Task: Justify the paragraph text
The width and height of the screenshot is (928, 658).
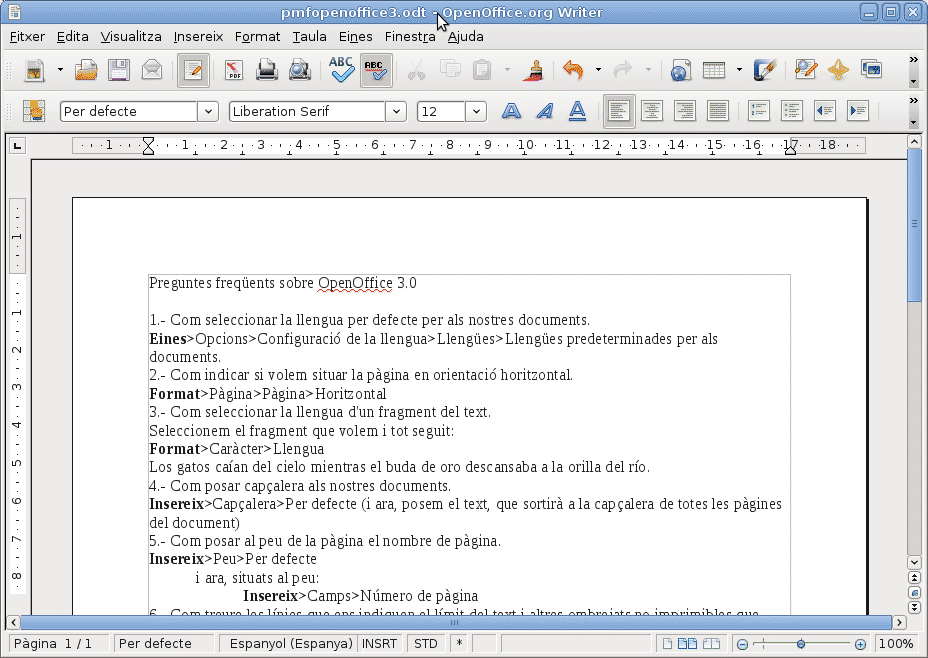Action: [x=718, y=111]
